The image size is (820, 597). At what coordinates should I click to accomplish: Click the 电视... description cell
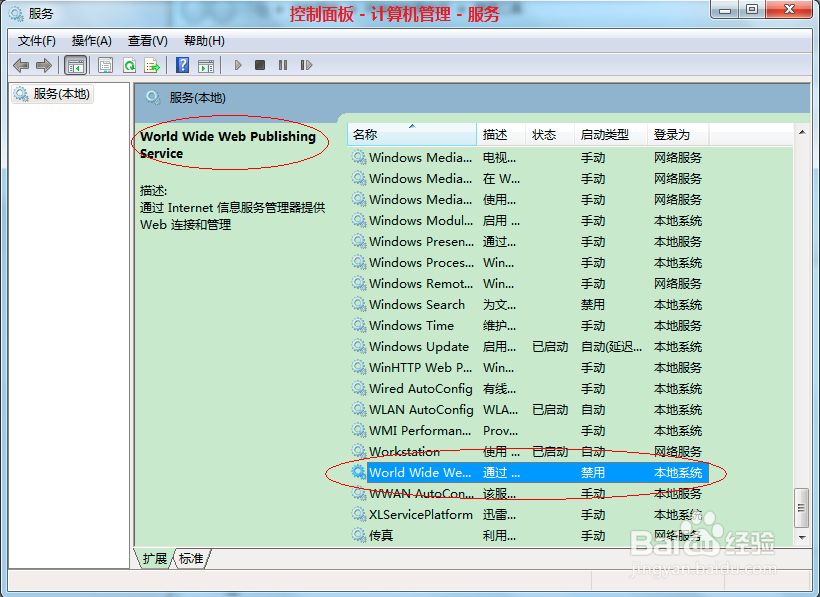pyautogui.click(x=499, y=157)
